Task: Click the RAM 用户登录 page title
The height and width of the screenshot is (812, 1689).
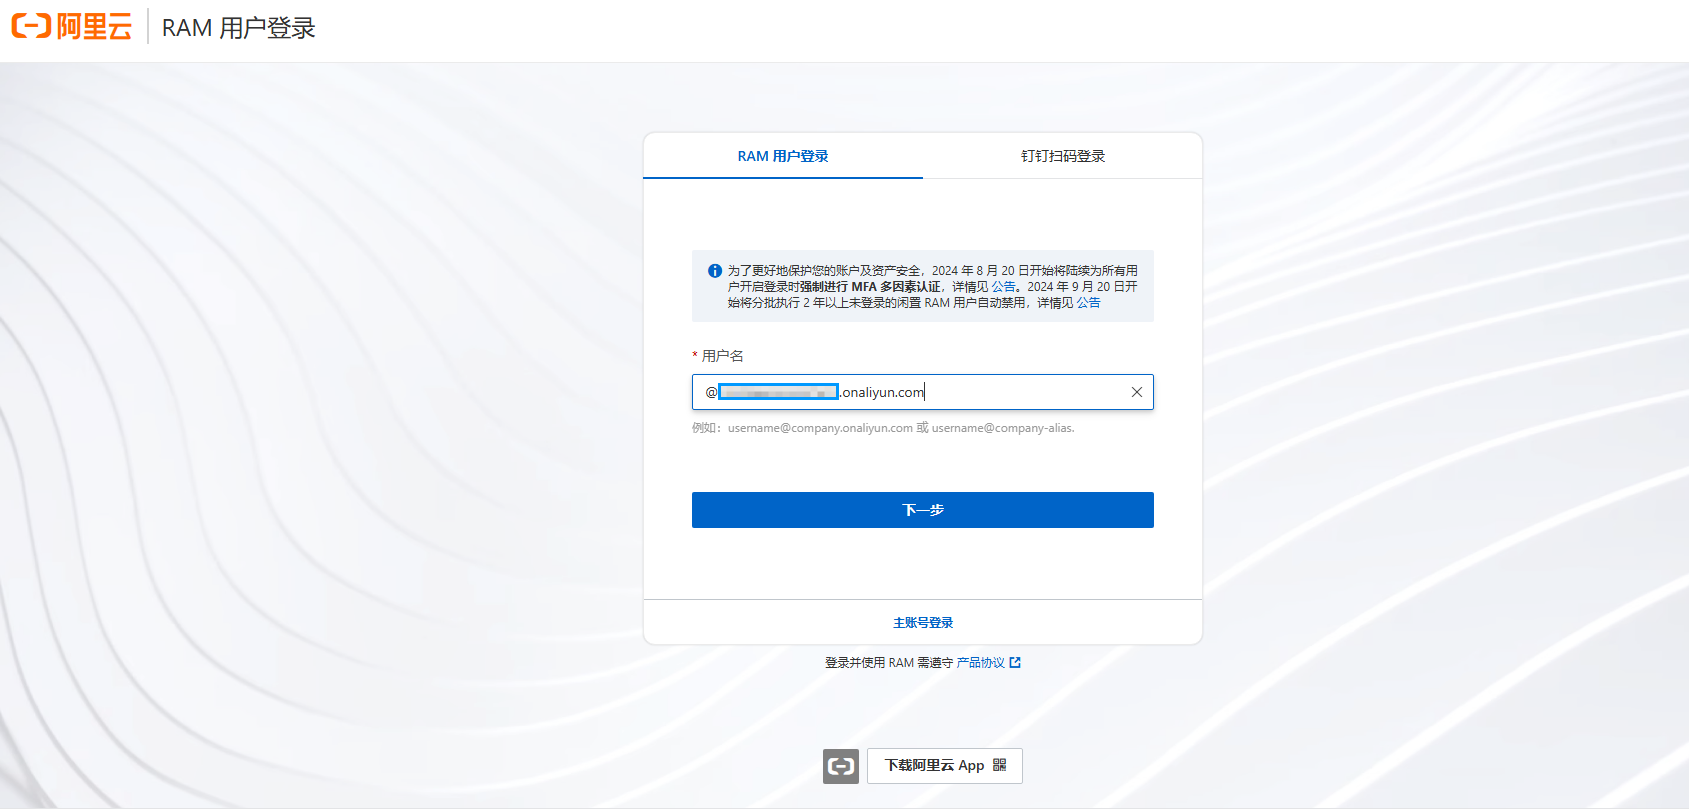Action: 238,28
